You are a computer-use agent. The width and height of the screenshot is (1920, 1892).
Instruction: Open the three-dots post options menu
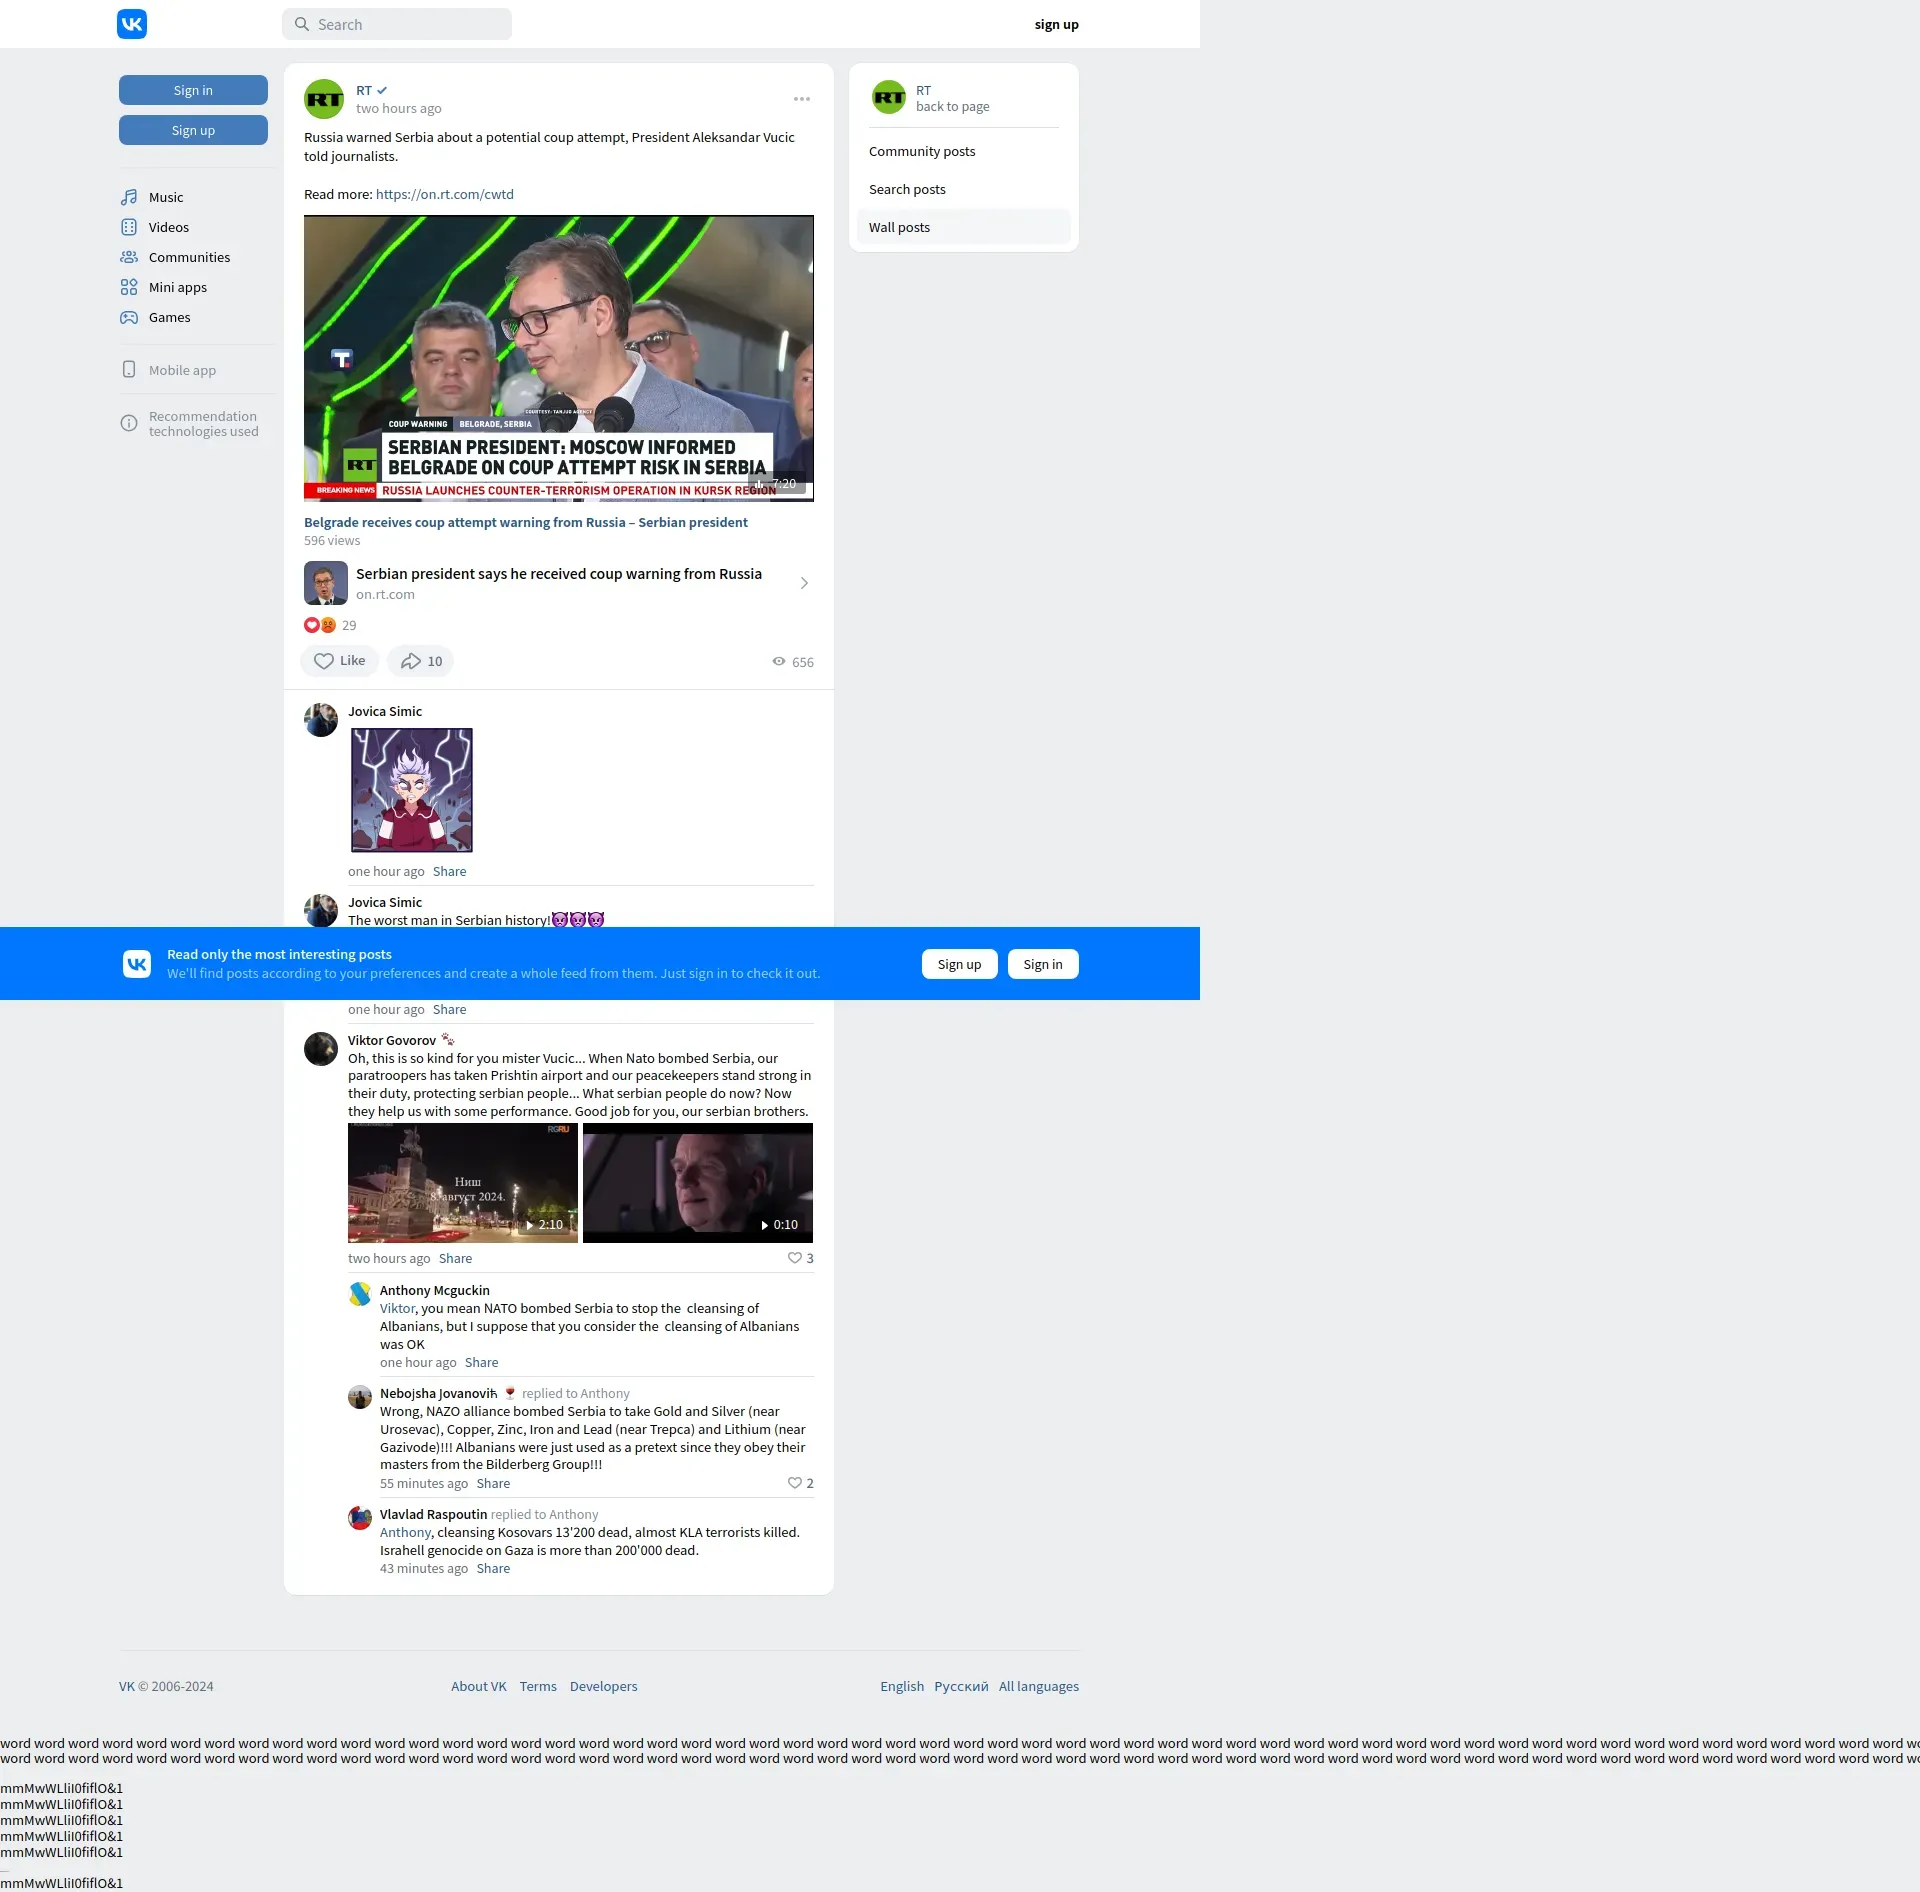tap(802, 99)
